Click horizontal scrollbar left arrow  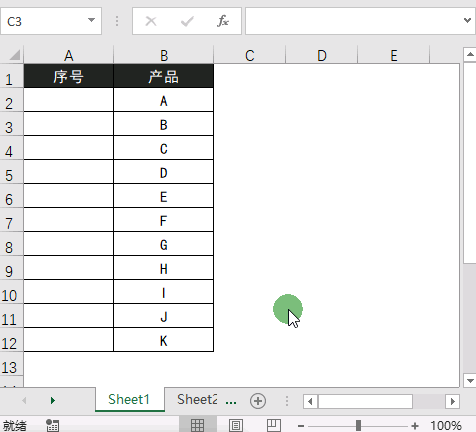(310, 401)
